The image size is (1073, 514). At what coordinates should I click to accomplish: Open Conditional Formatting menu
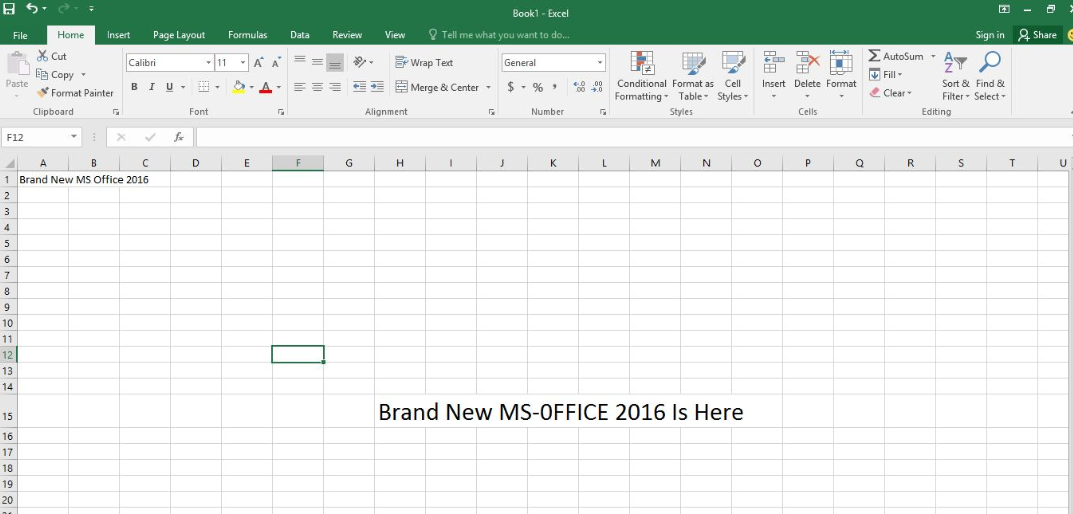pos(641,76)
